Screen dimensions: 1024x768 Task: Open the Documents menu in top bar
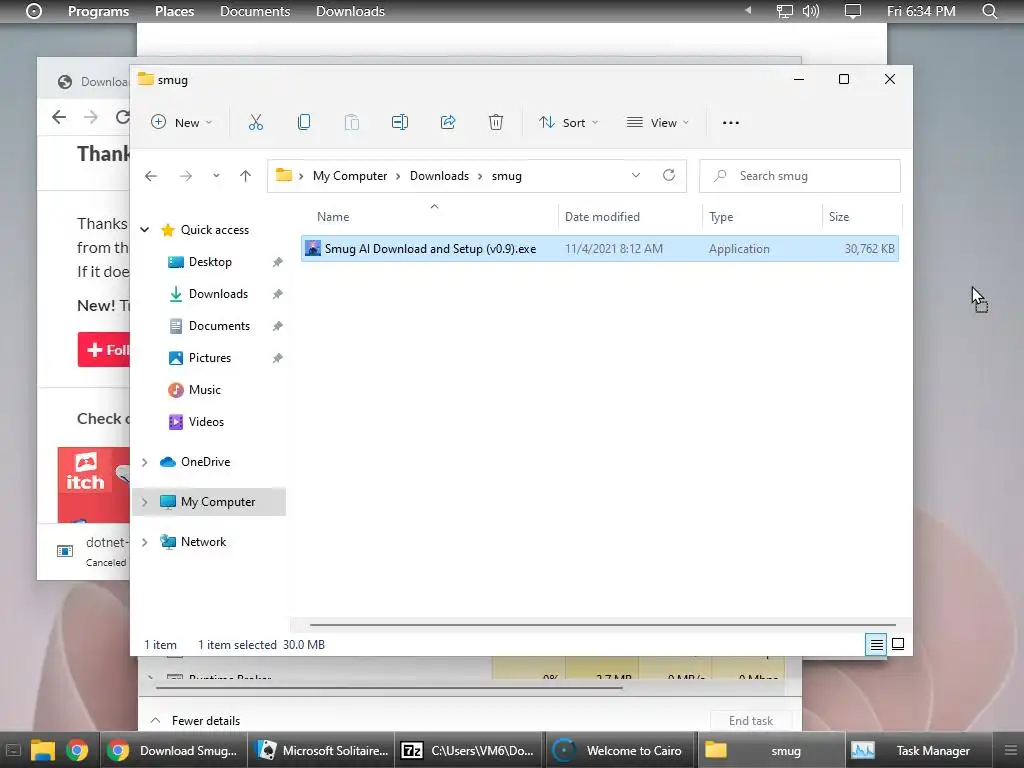pos(255,11)
